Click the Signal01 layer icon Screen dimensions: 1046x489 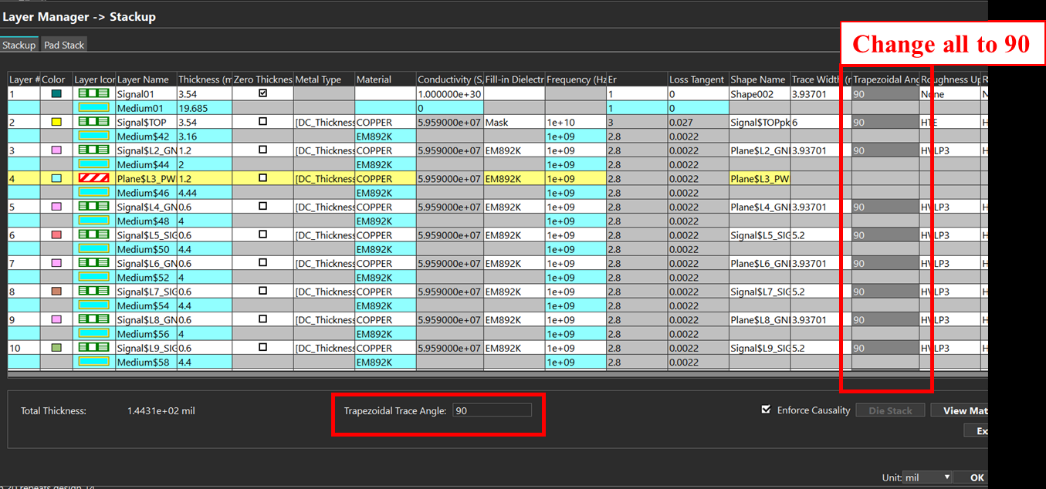point(94,94)
